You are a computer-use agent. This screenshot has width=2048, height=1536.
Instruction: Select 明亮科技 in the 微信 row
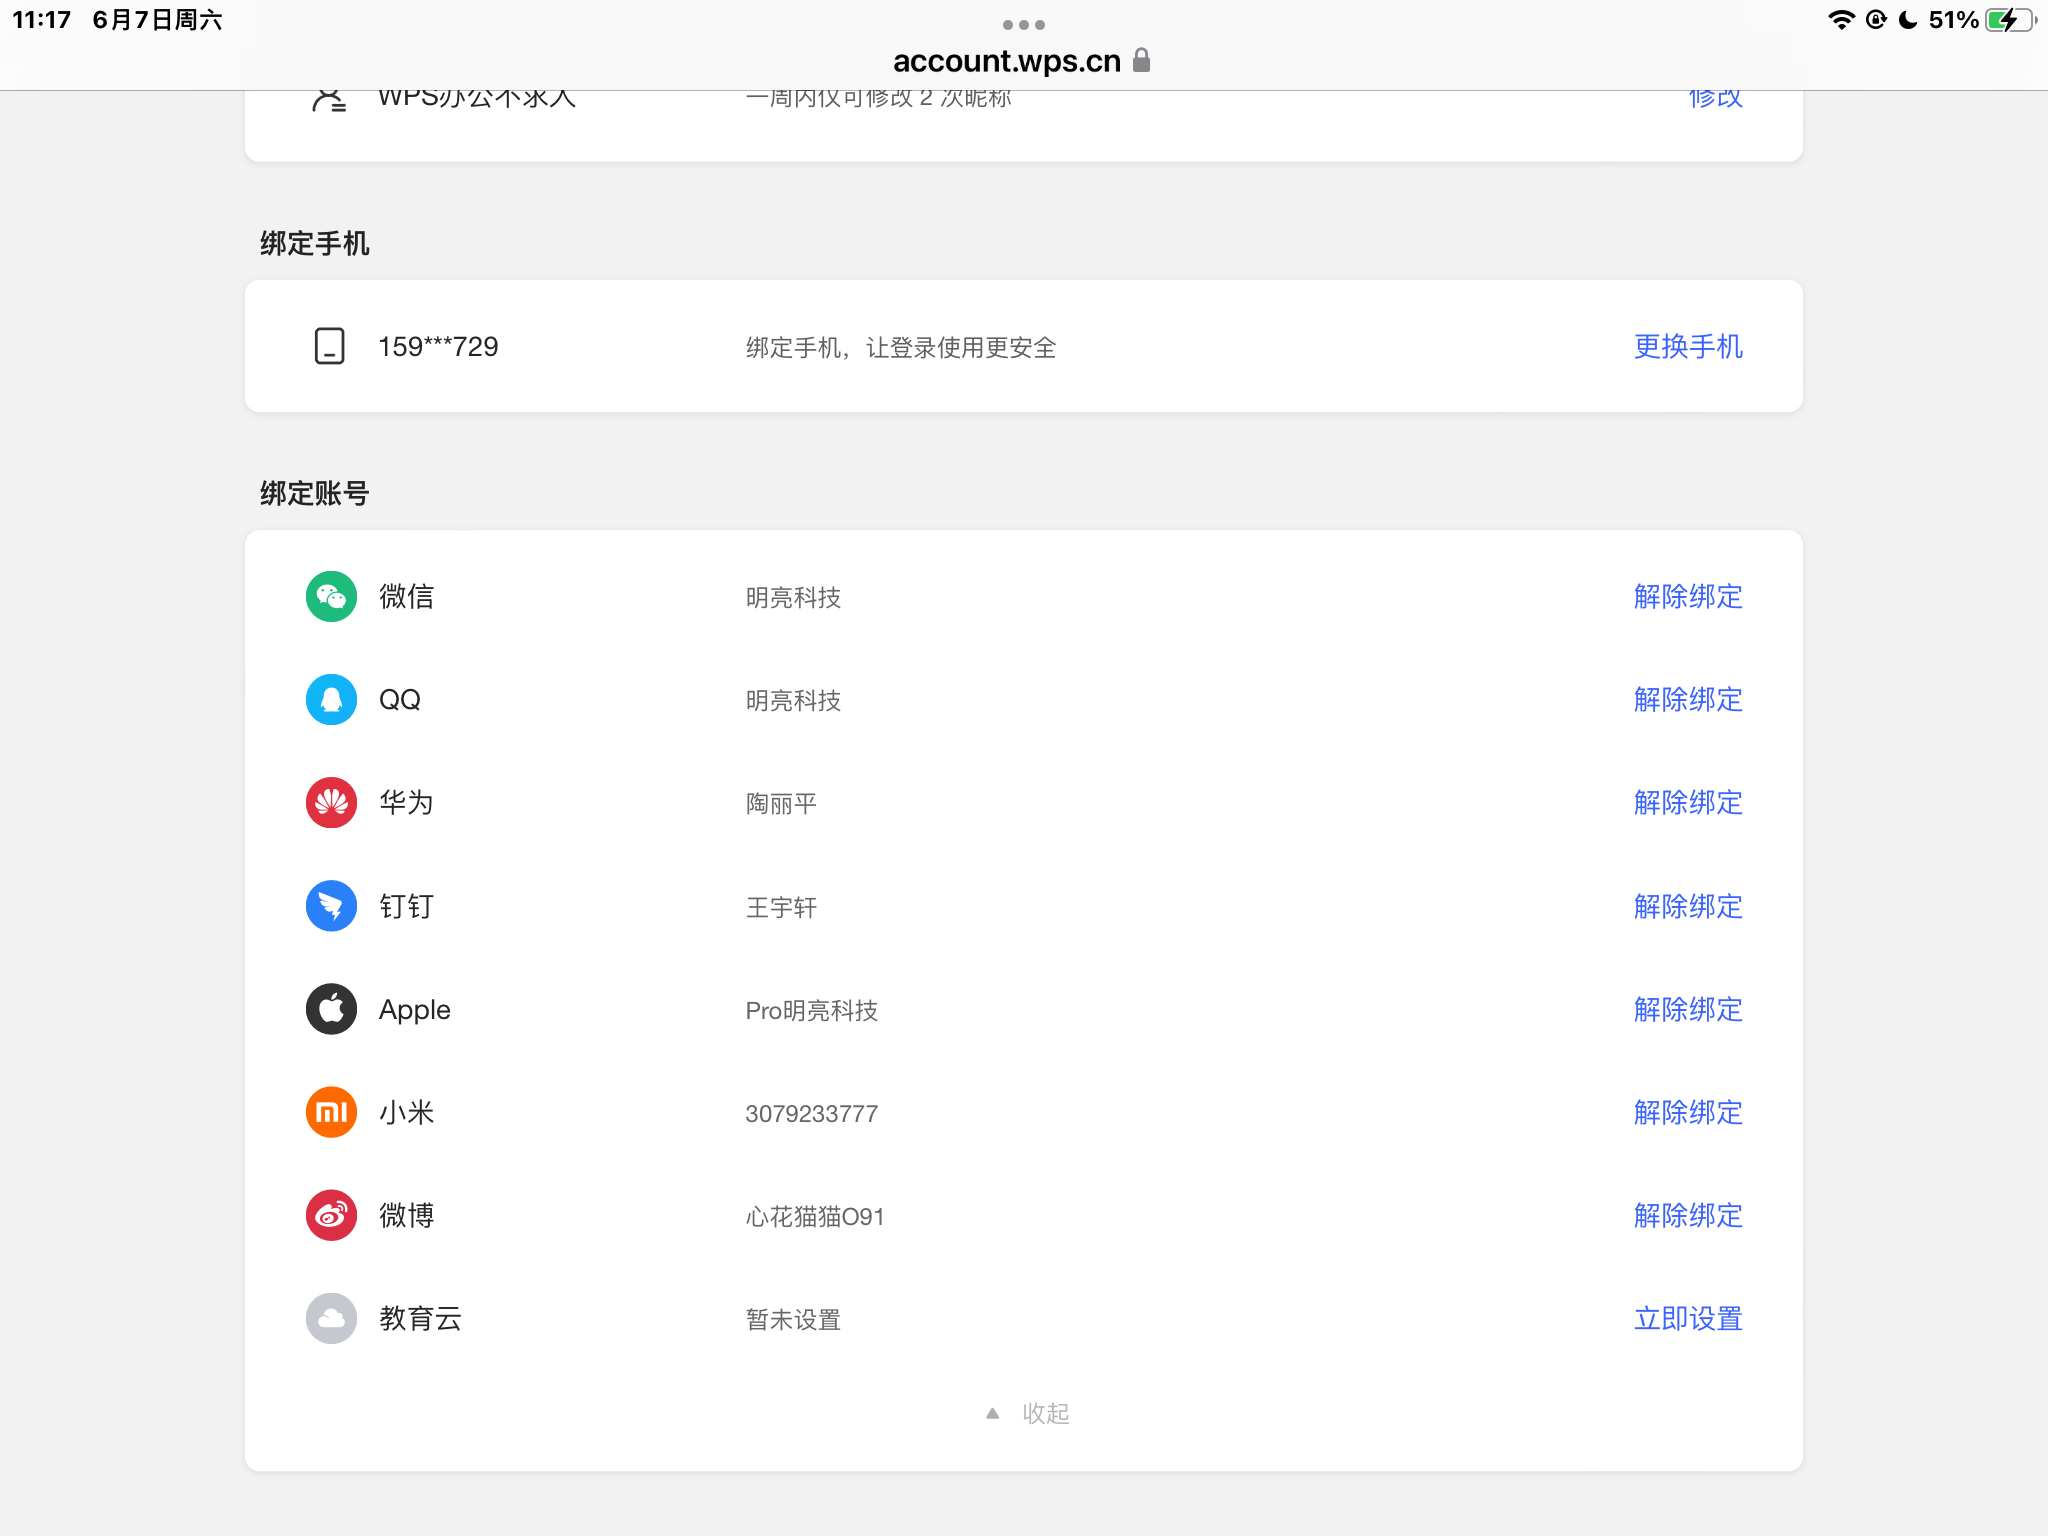click(x=793, y=598)
